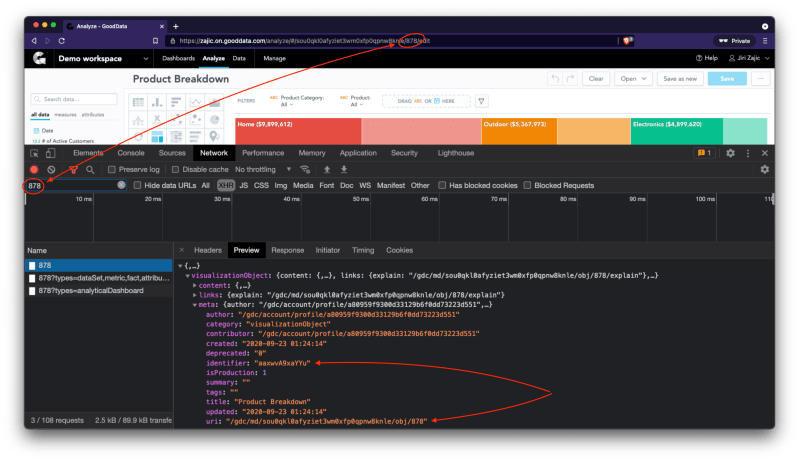Collapse the meta JSON node
The height and width of the screenshot is (461, 799).
195,305
